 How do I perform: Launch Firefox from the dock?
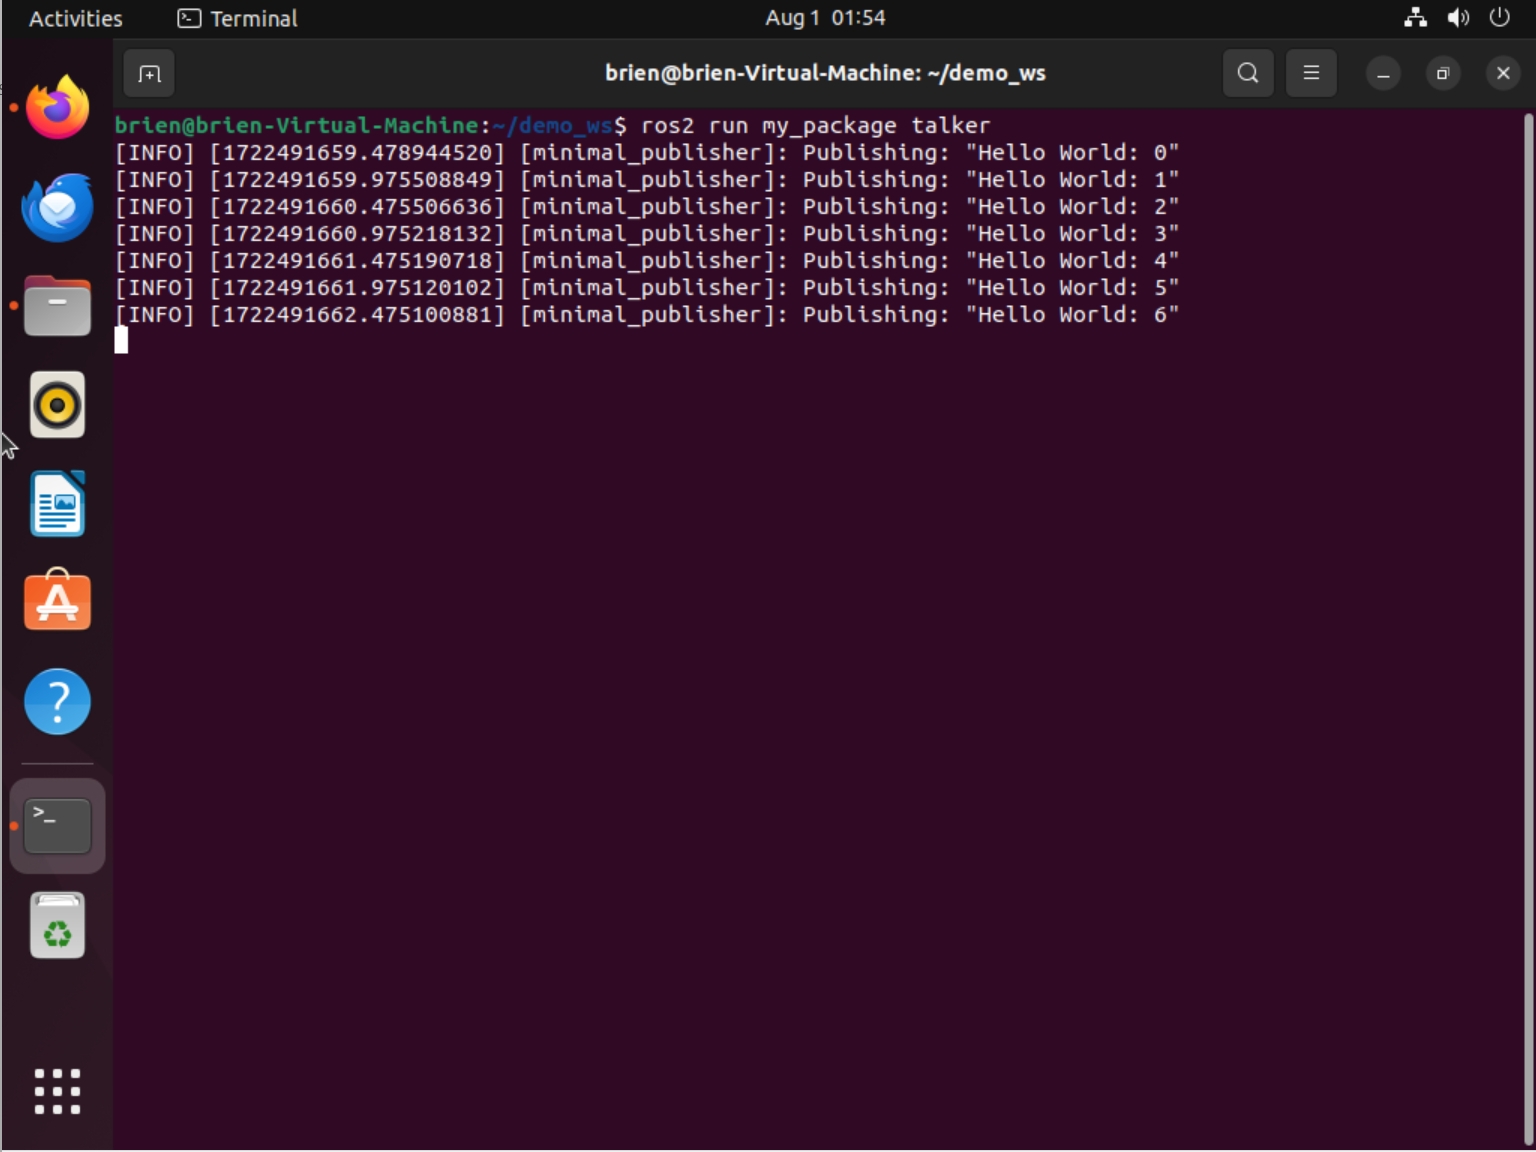[57, 108]
